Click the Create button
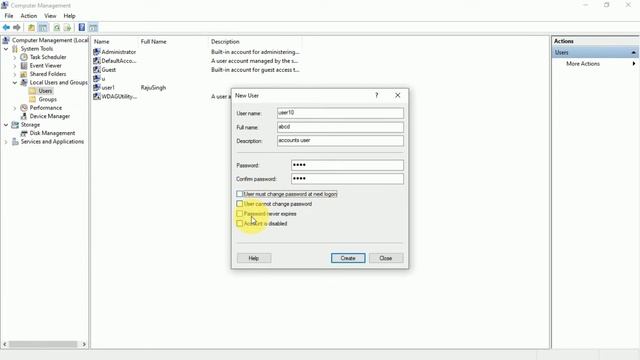 click(x=348, y=258)
